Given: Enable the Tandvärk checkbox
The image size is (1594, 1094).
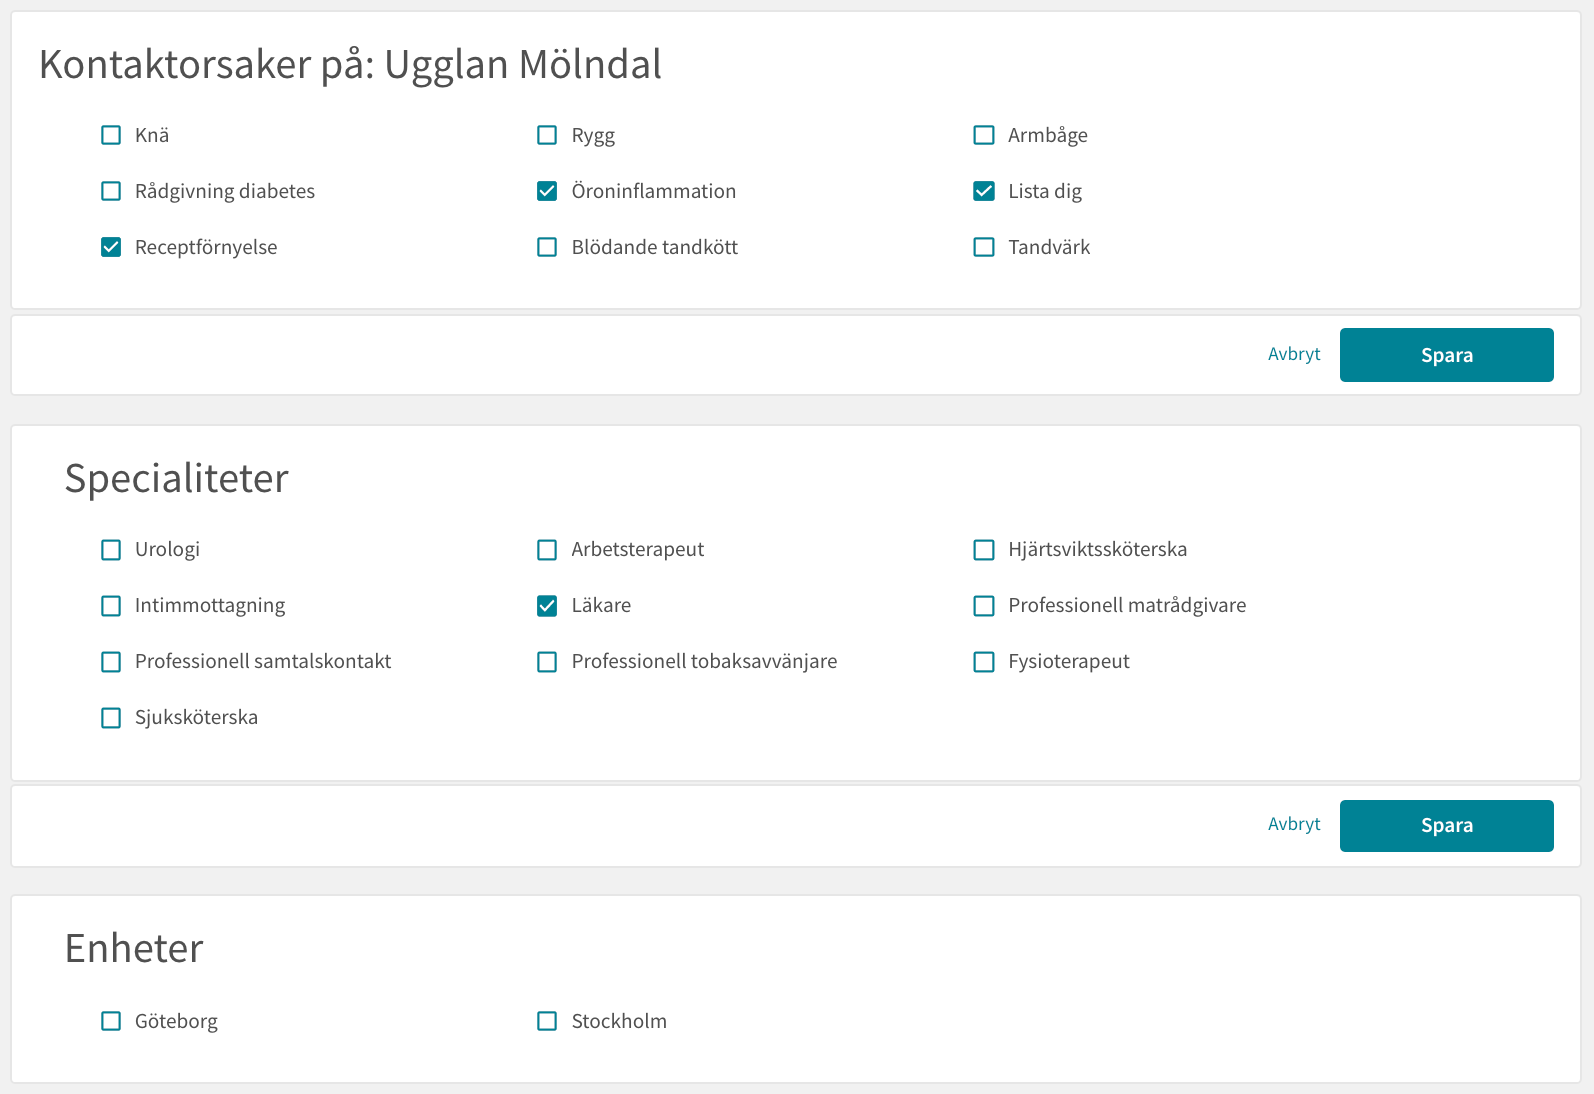Looking at the screenshot, I should click(x=984, y=247).
